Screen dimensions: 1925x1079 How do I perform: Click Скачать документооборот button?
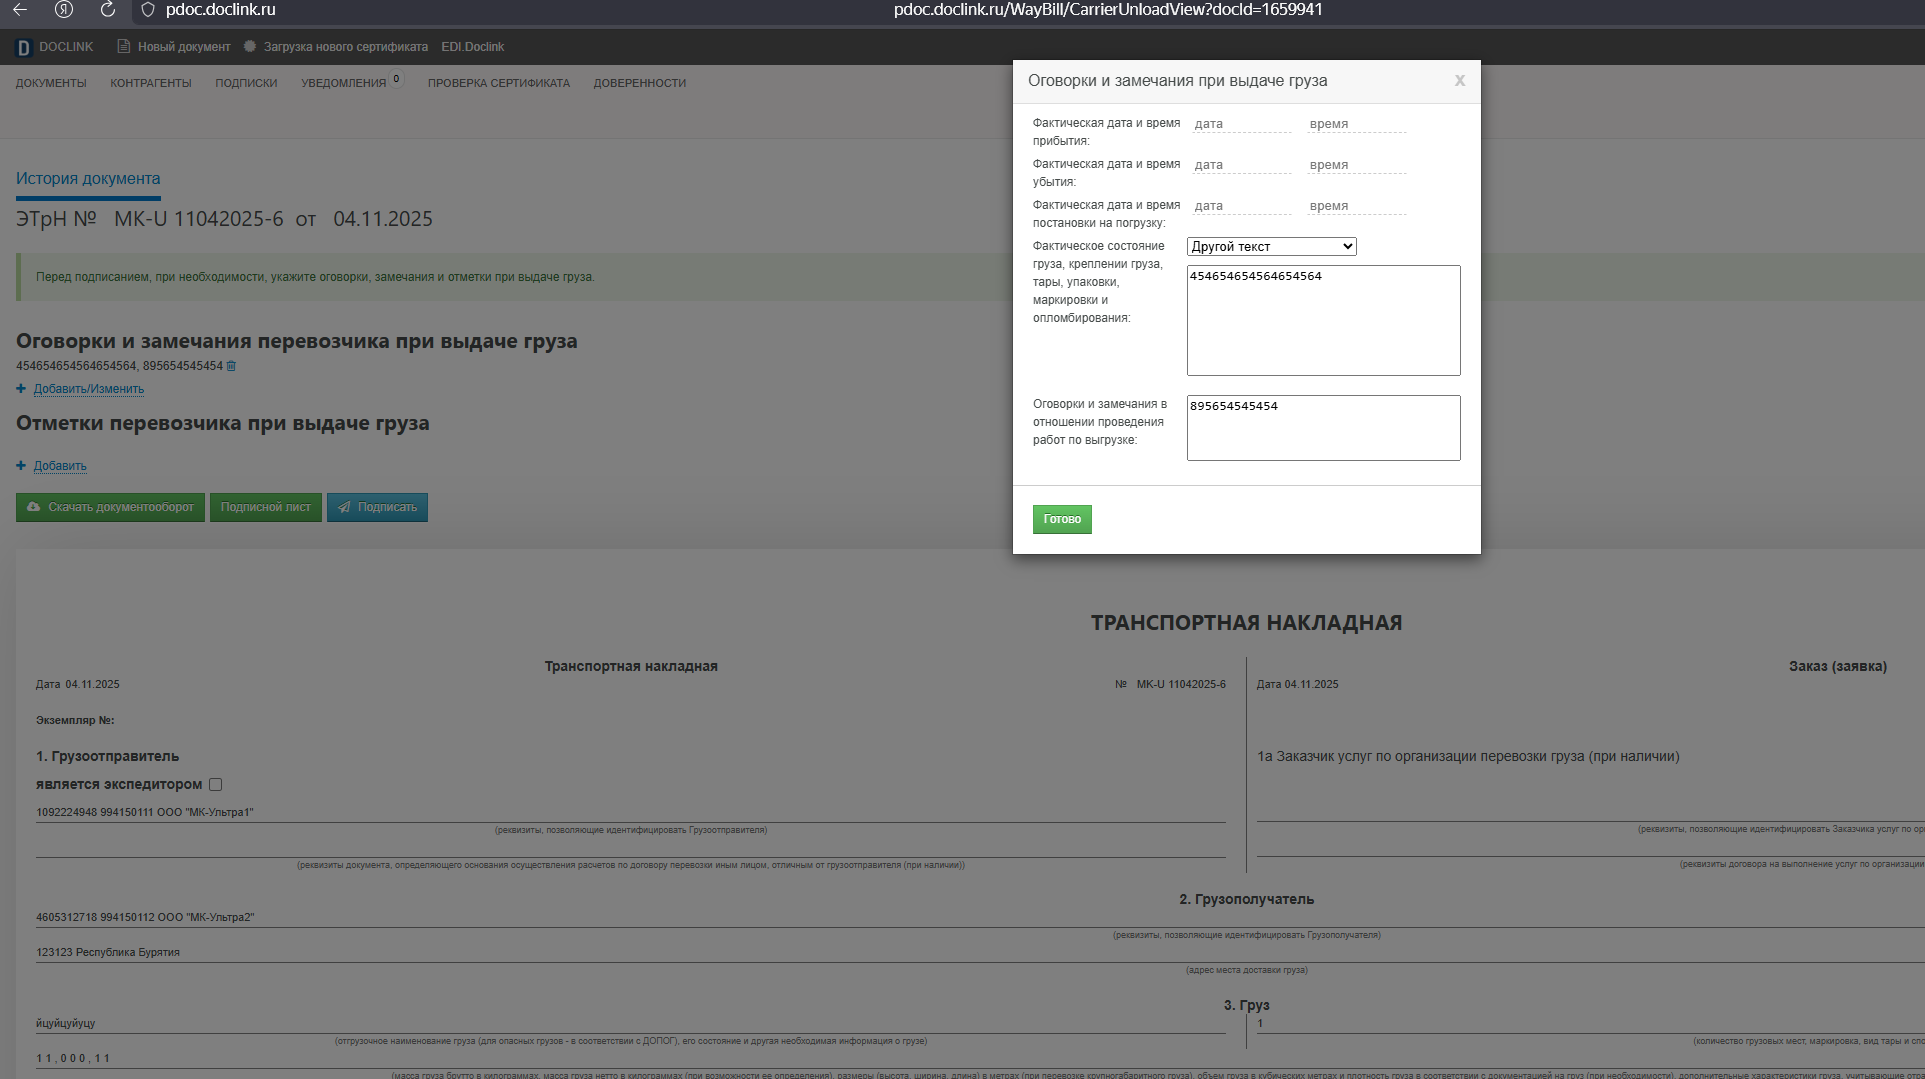point(110,507)
